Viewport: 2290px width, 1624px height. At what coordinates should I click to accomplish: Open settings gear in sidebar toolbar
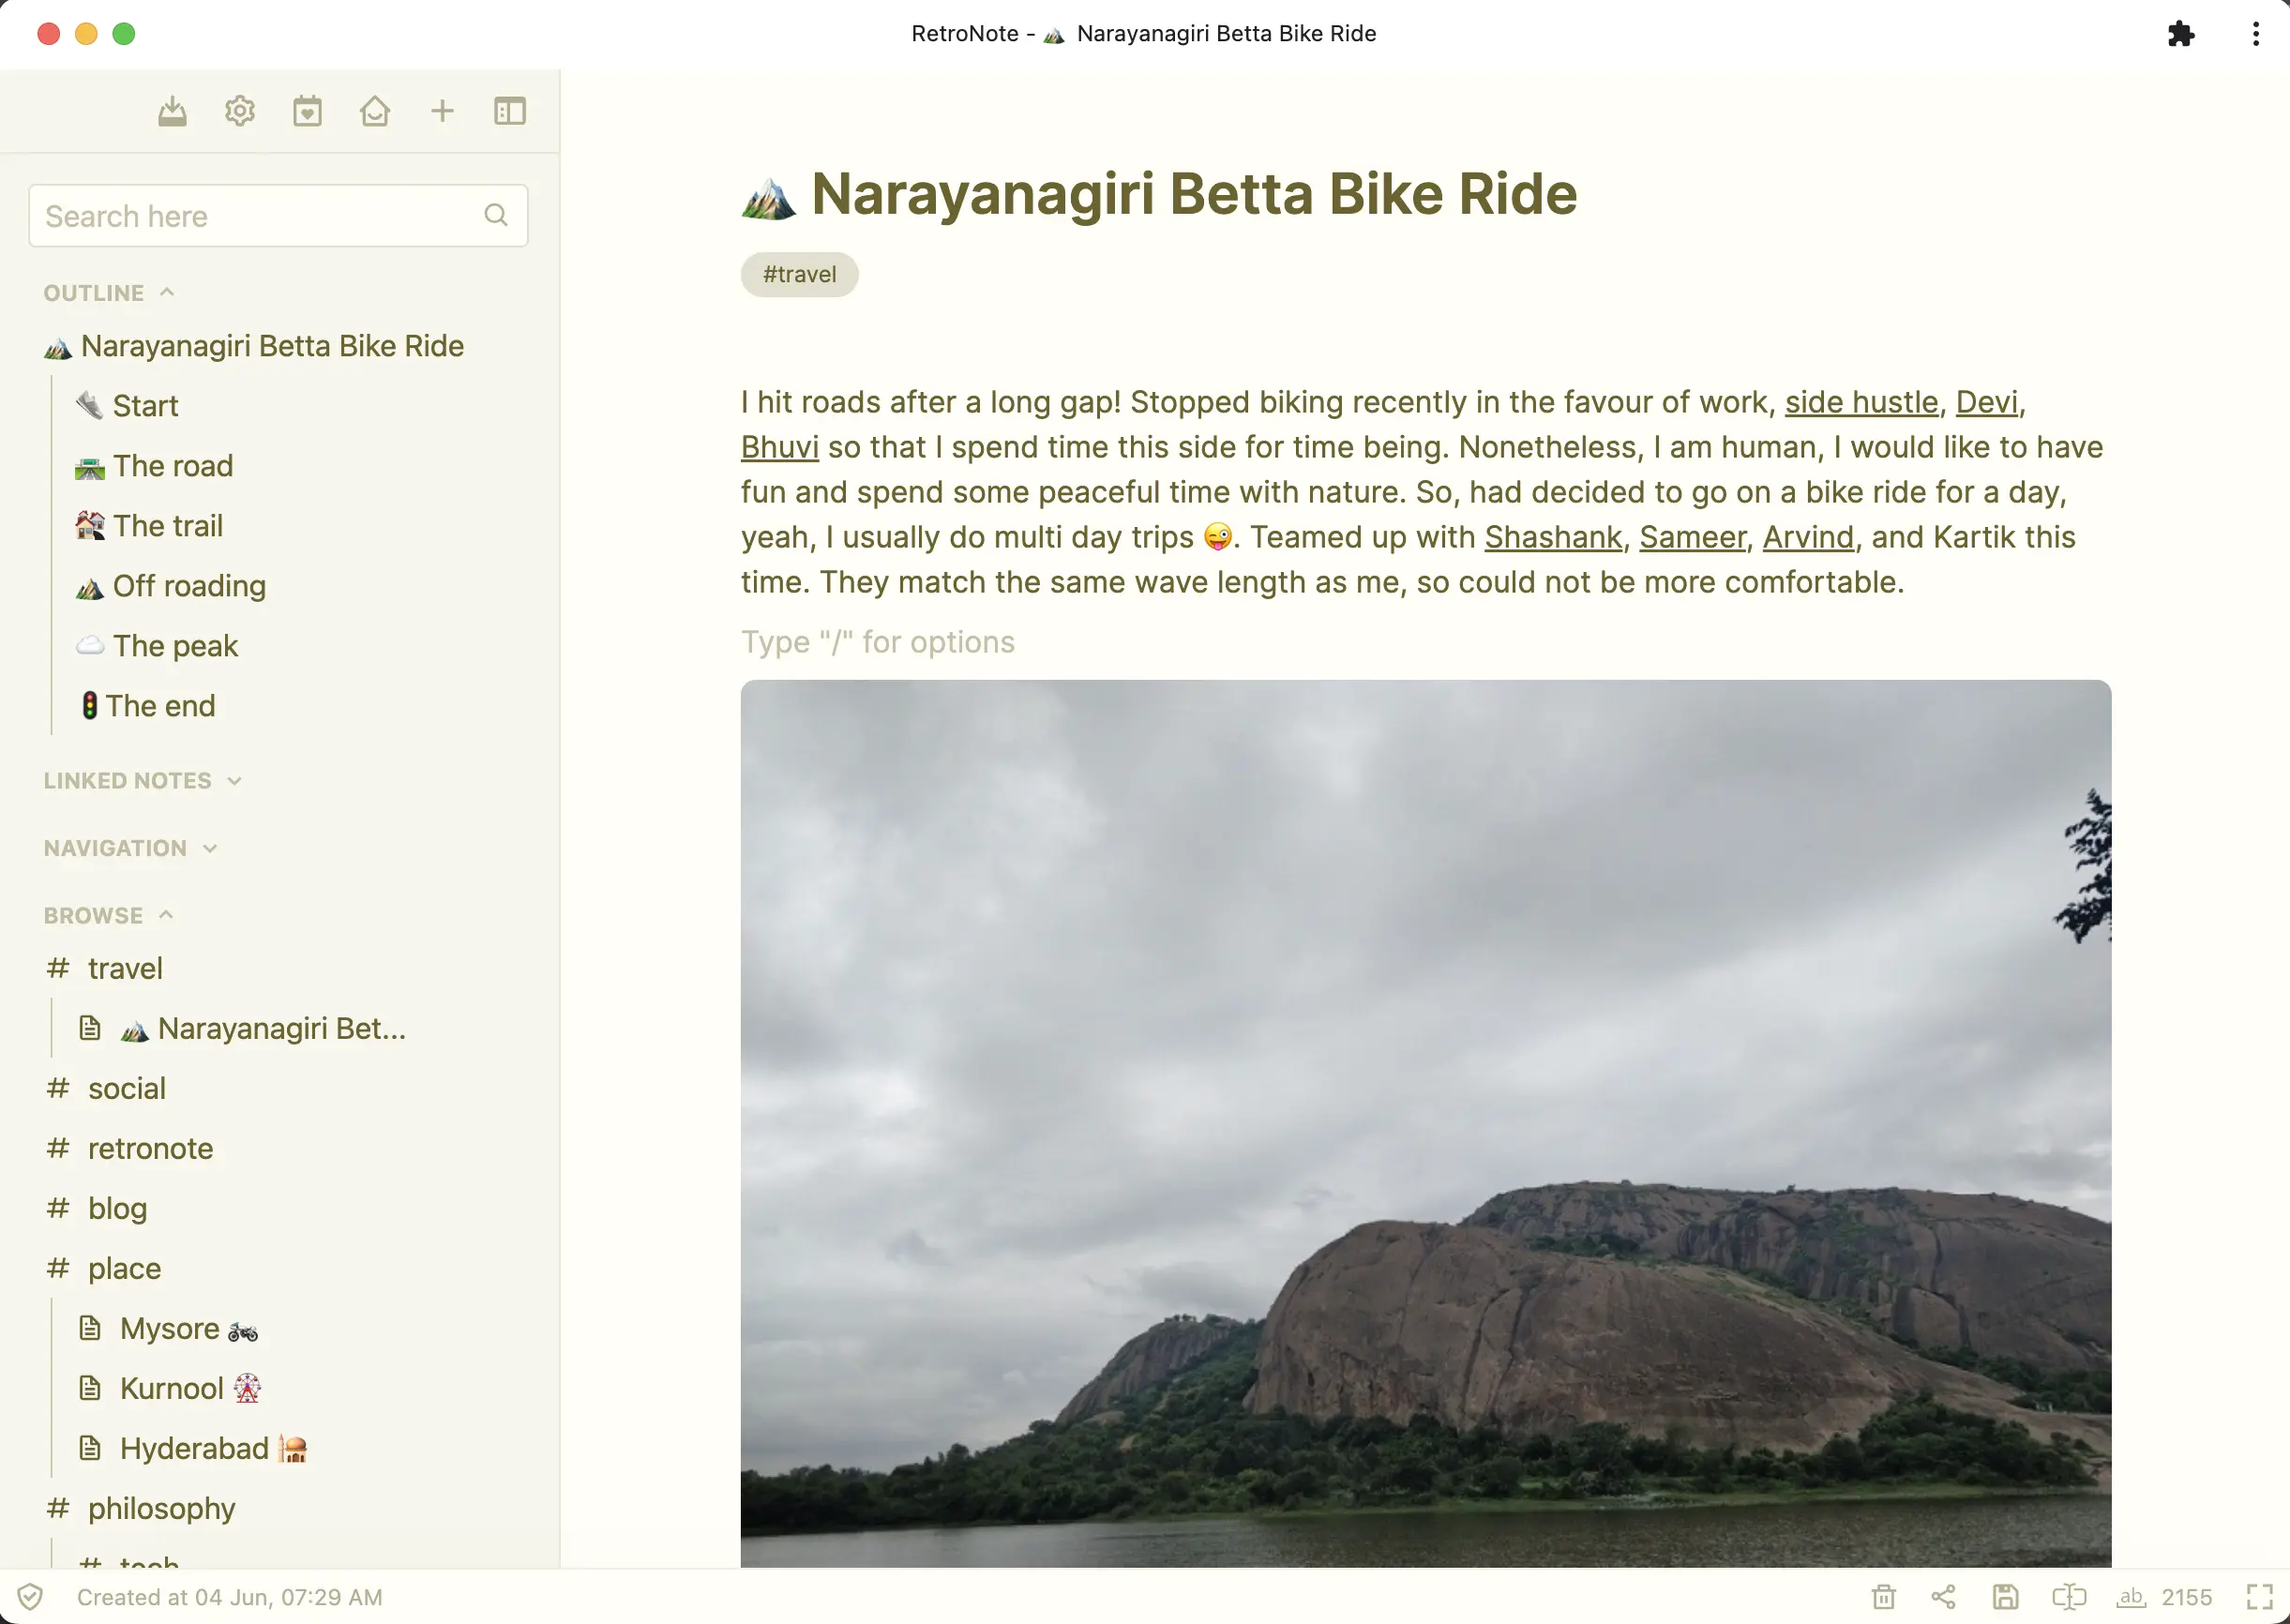tap(240, 111)
